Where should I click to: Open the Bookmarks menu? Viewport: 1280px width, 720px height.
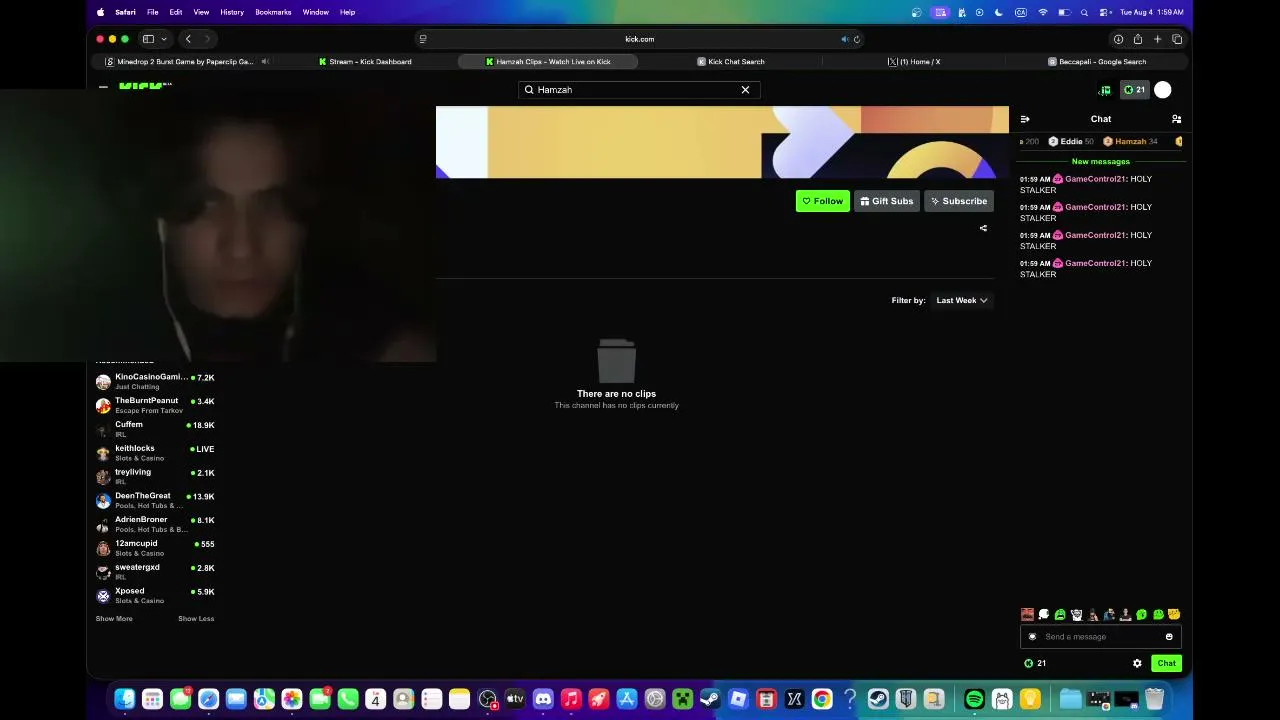[x=273, y=12]
